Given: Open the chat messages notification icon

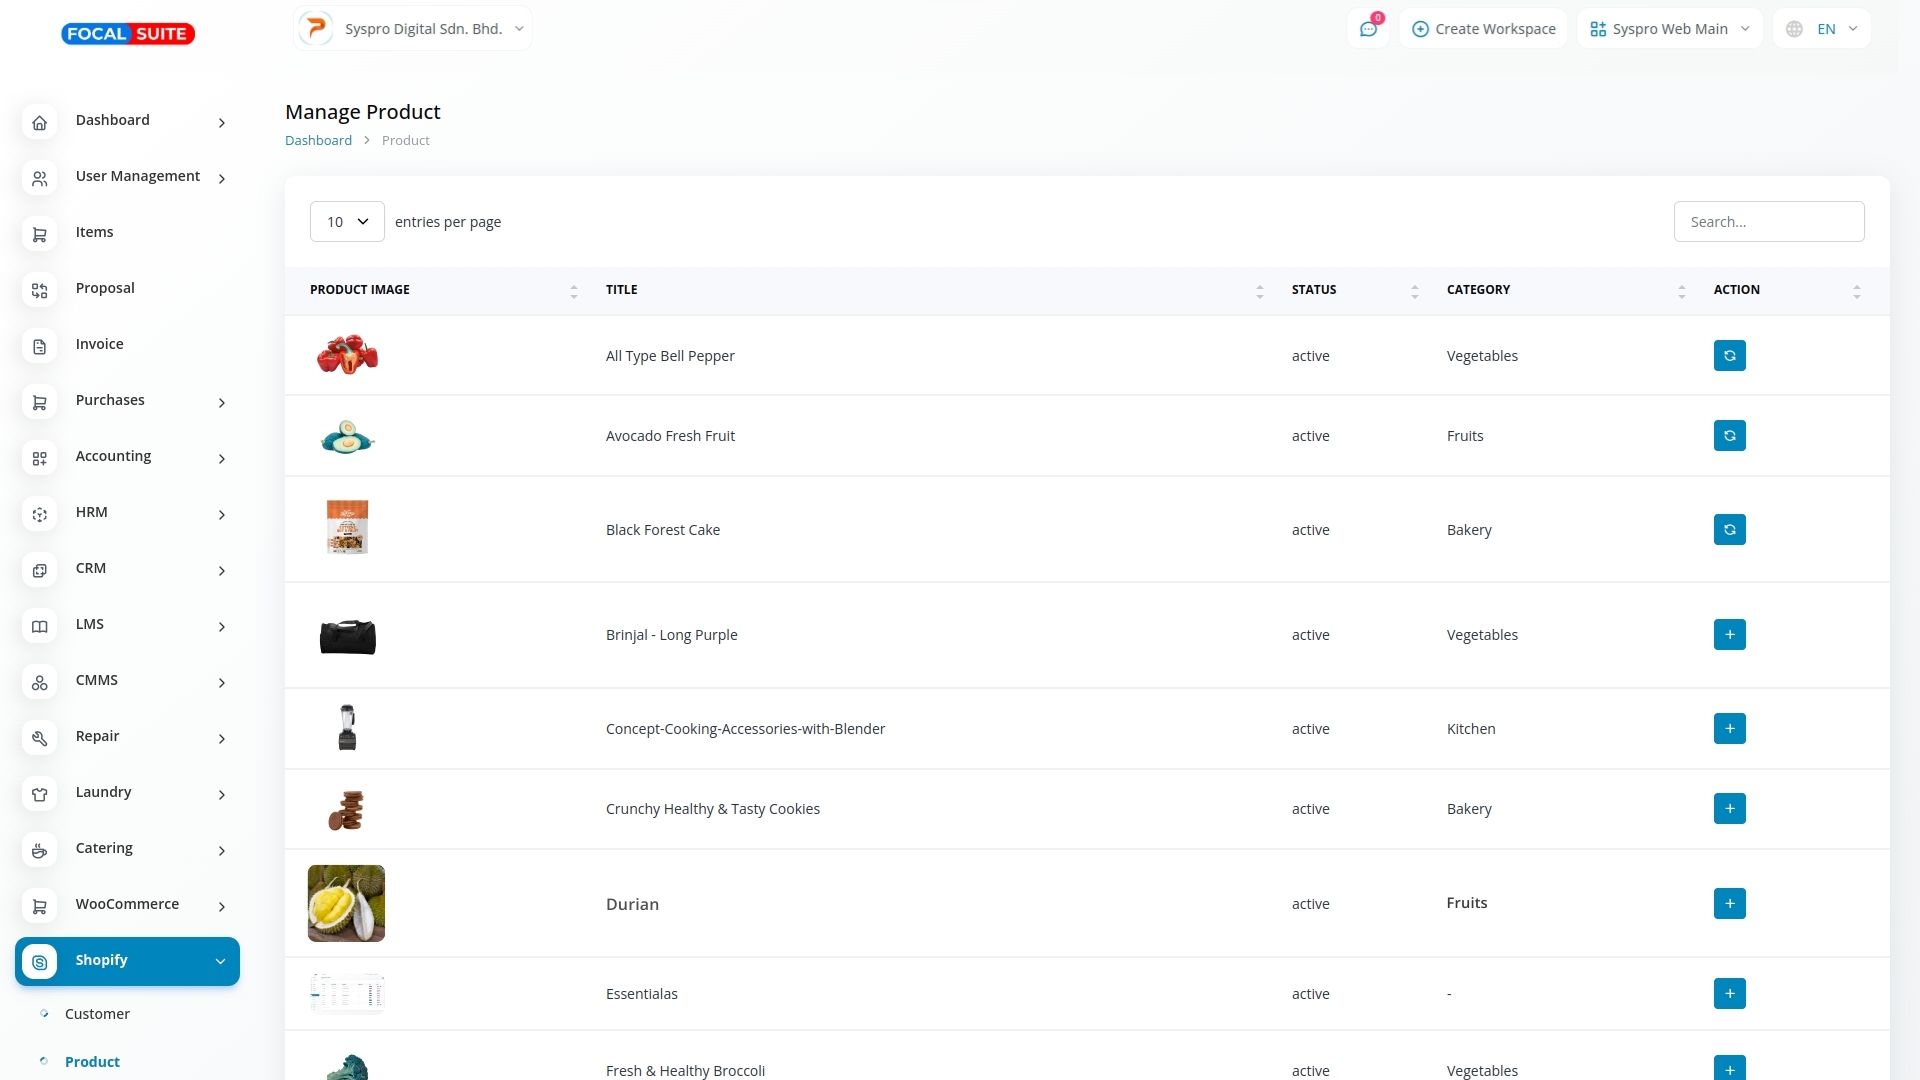Looking at the screenshot, I should point(1368,29).
